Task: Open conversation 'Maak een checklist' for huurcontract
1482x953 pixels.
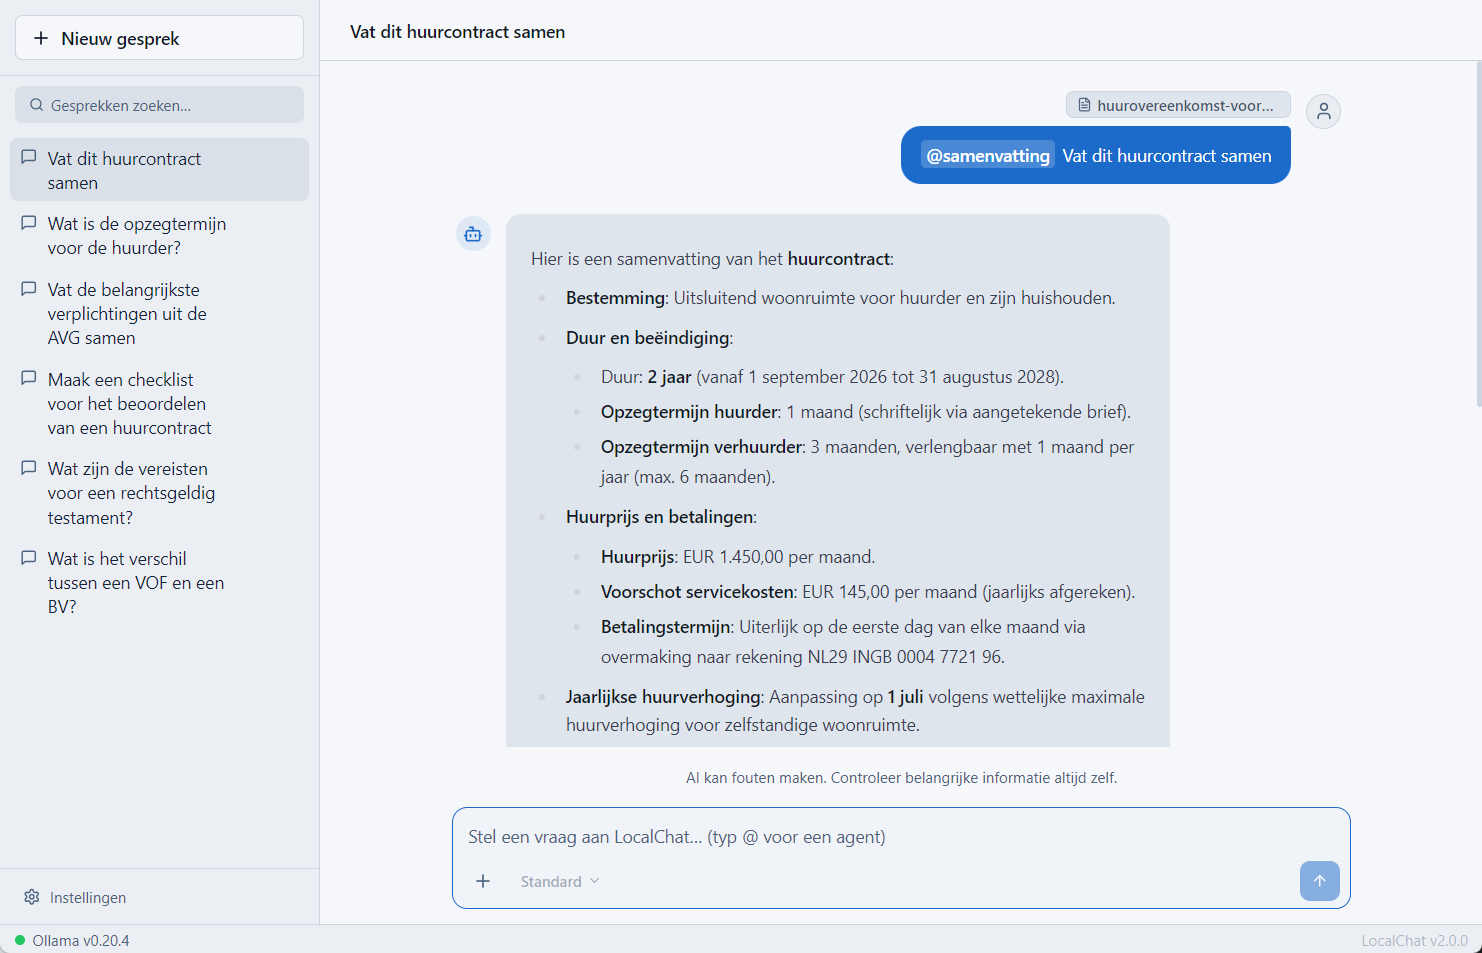Action: pyautogui.click(x=159, y=404)
